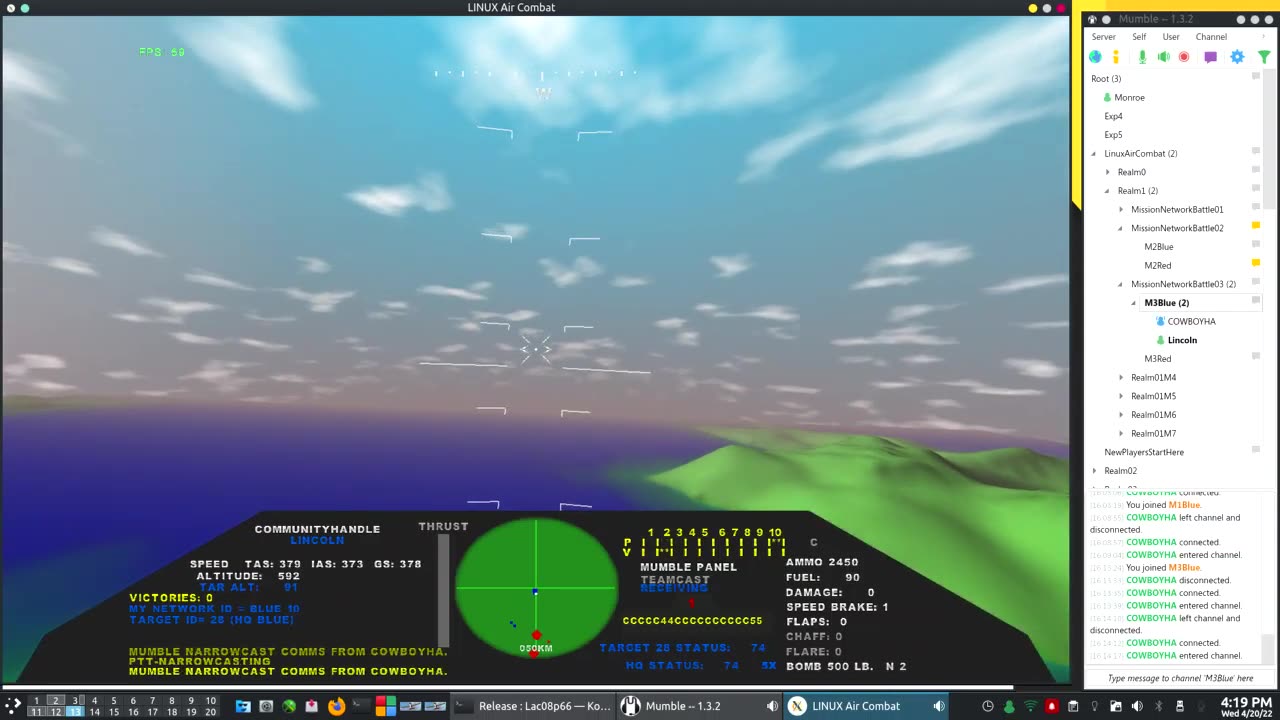Image resolution: width=1280 pixels, height=720 pixels.
Task: Open the system tray volume icon
Action: point(1137,706)
